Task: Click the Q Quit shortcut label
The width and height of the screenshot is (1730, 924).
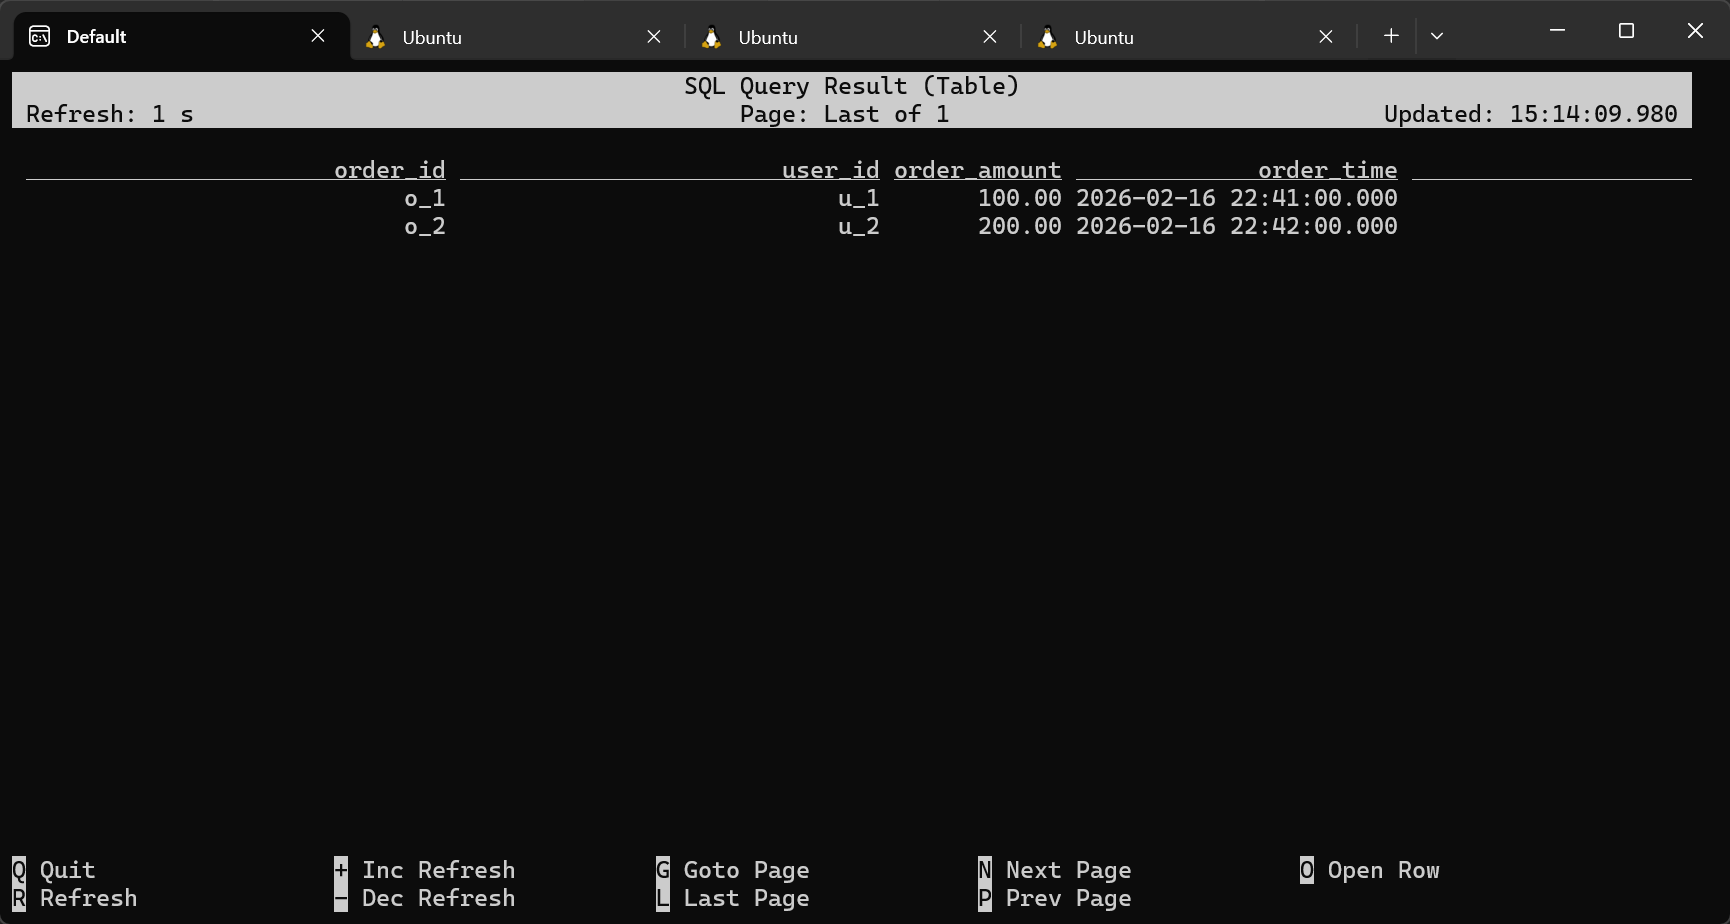Action: tap(54, 870)
